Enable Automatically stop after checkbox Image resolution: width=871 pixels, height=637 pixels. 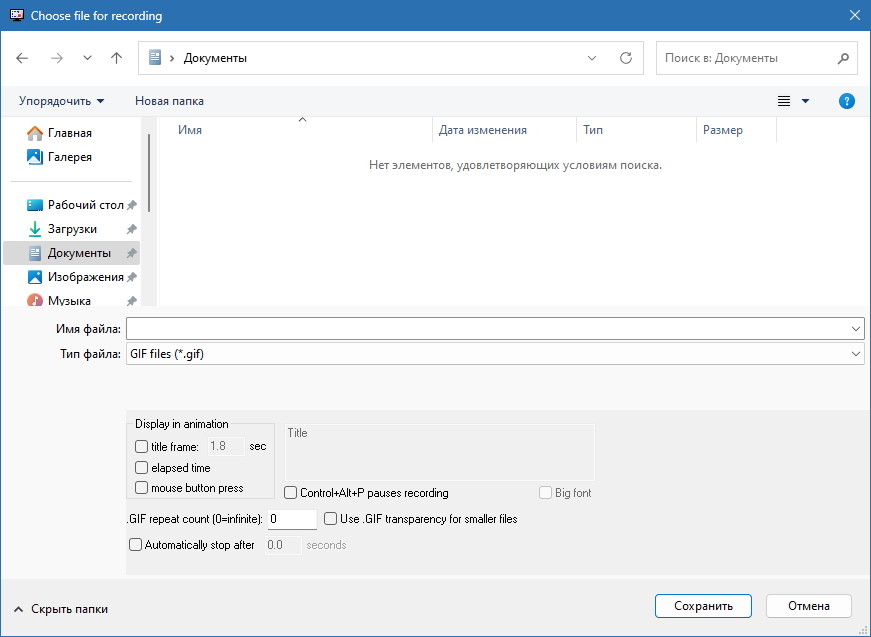(x=135, y=545)
